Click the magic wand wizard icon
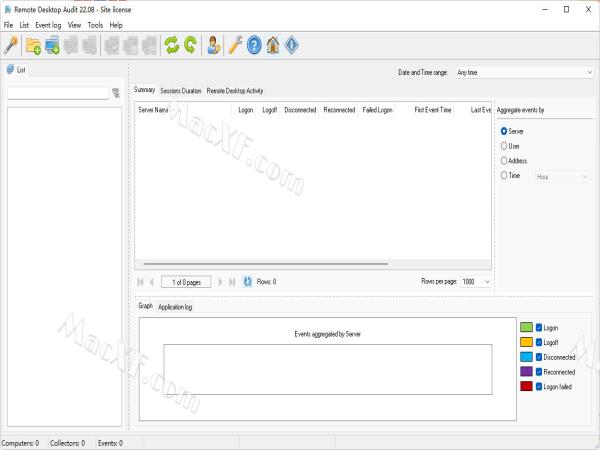This screenshot has width=600, height=450. pyautogui.click(x=11, y=45)
